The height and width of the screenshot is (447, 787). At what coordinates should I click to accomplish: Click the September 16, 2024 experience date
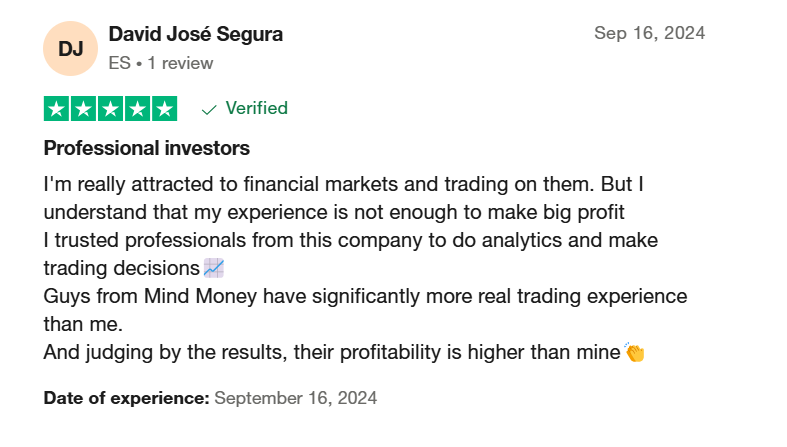click(296, 398)
